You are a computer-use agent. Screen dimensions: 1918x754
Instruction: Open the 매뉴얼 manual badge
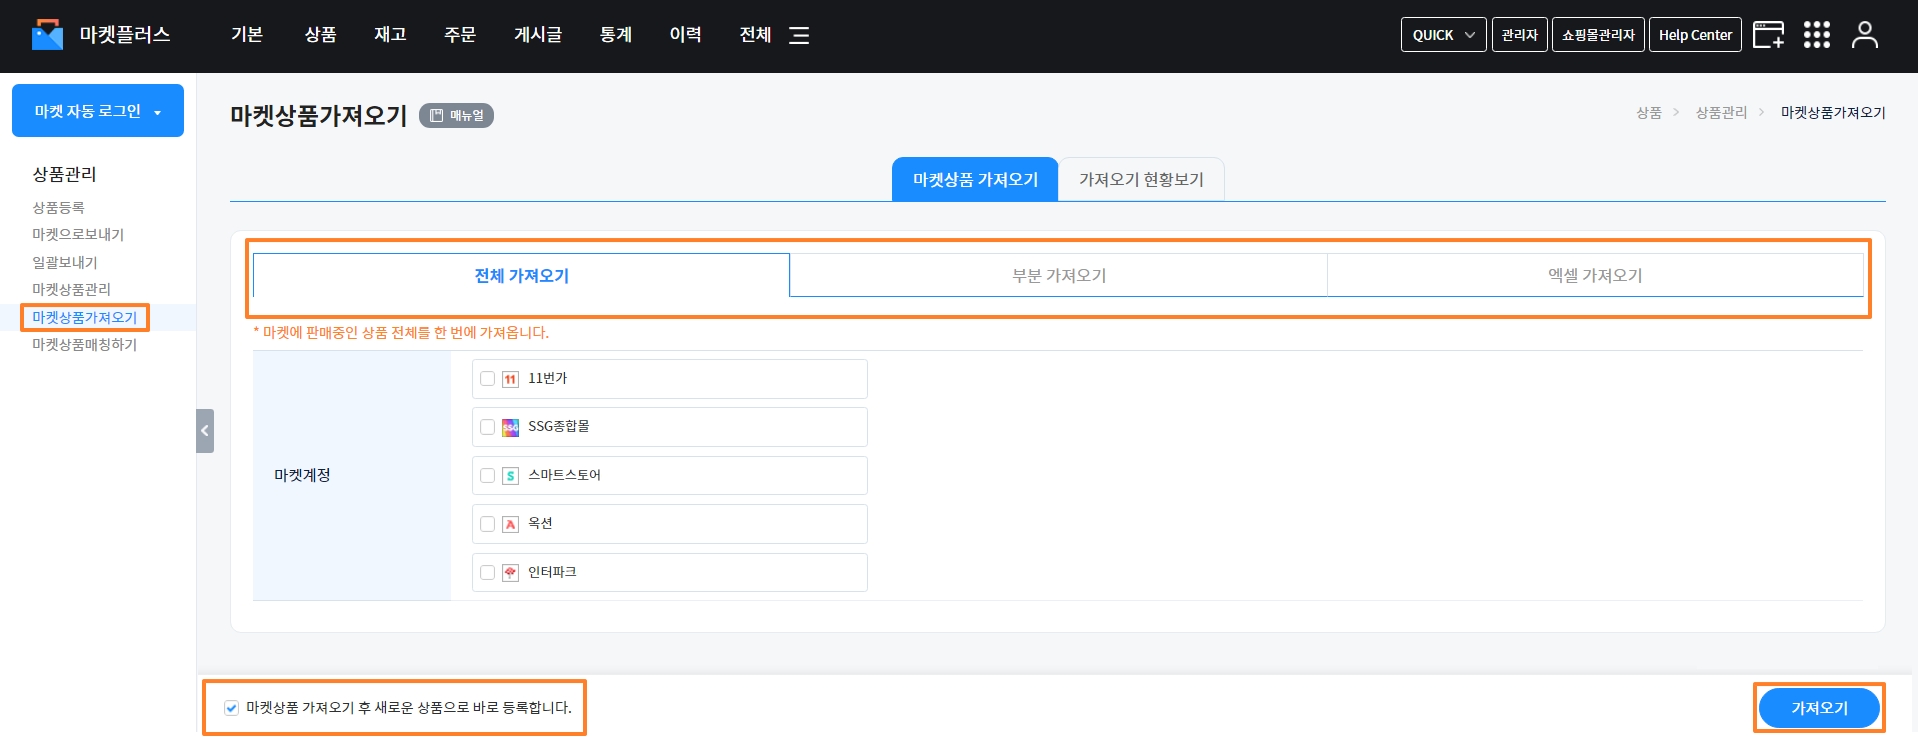tap(456, 116)
